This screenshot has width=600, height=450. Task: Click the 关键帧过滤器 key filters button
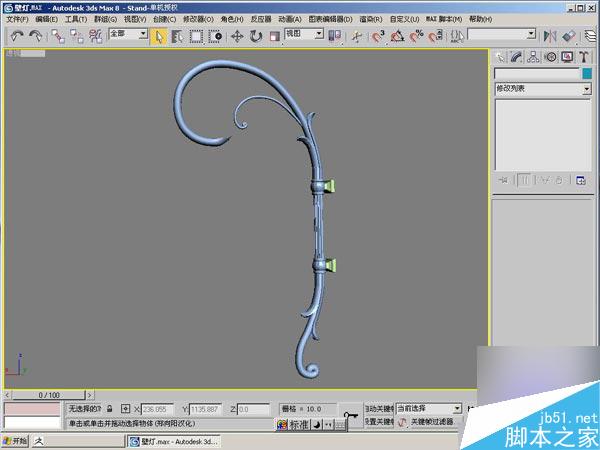pos(432,422)
